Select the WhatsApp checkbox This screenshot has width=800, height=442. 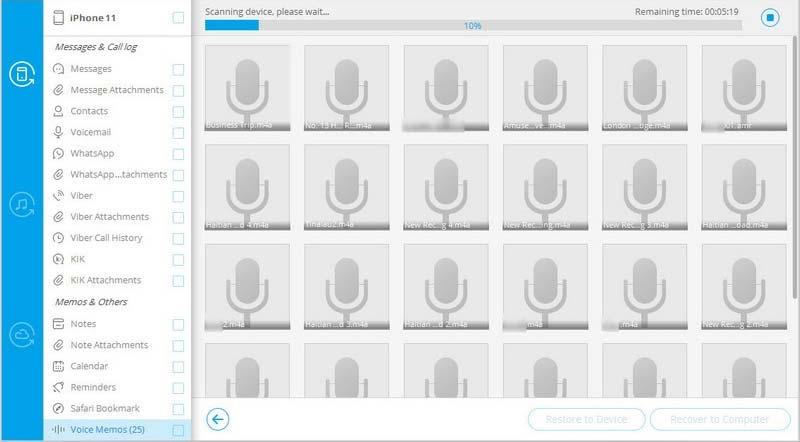tap(178, 154)
